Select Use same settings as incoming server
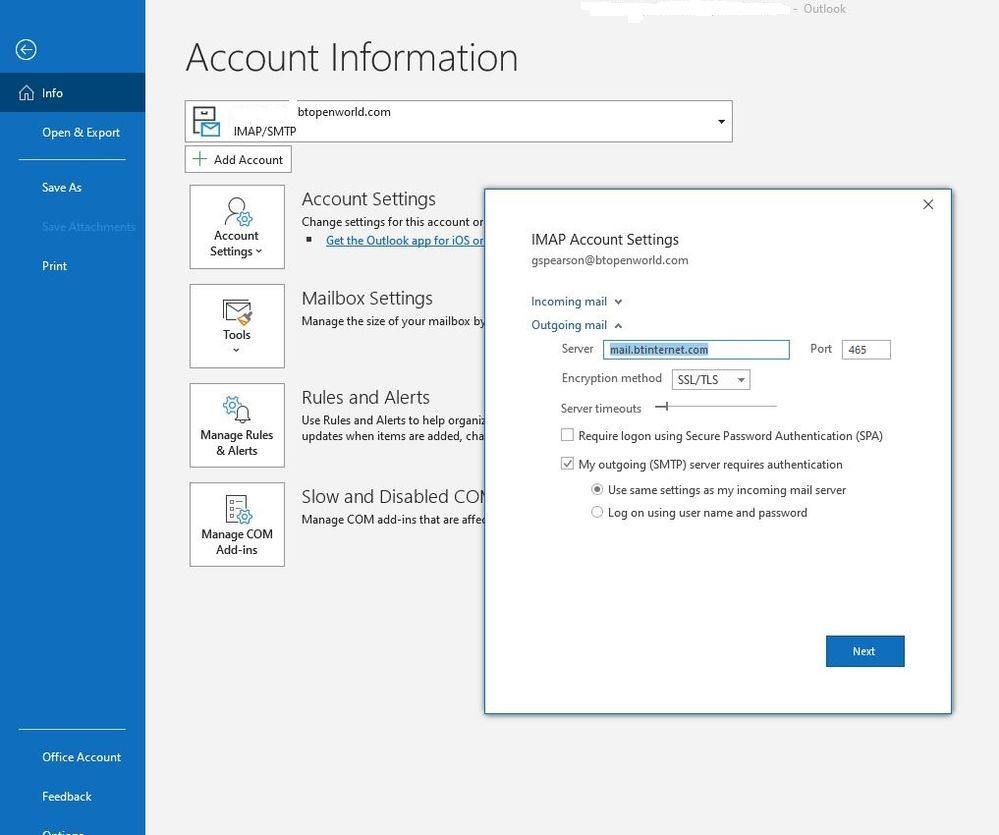999x835 pixels. click(x=597, y=490)
